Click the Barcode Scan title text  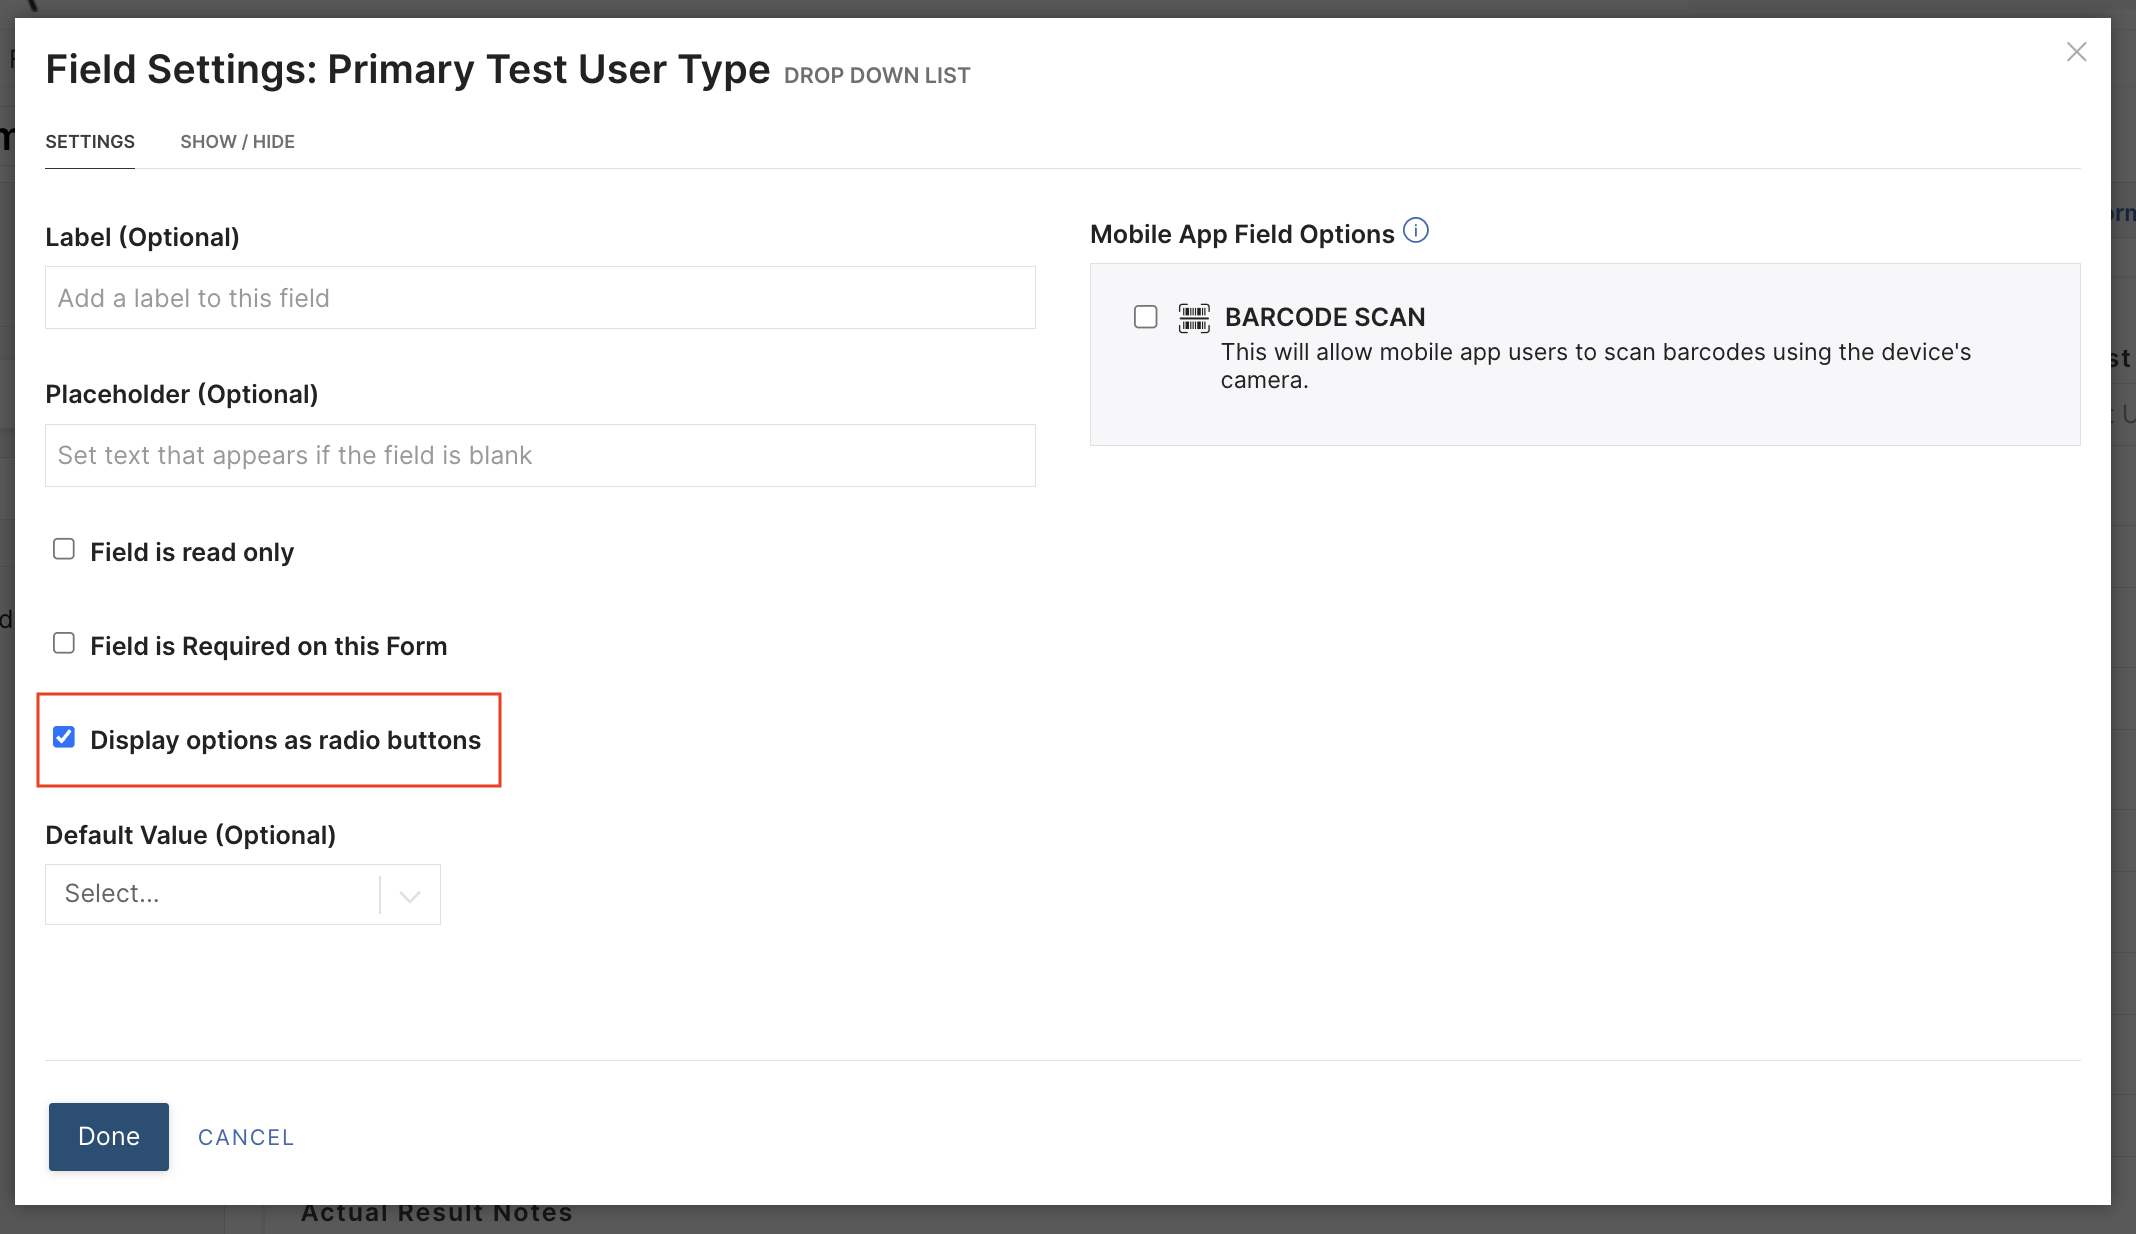1325,317
